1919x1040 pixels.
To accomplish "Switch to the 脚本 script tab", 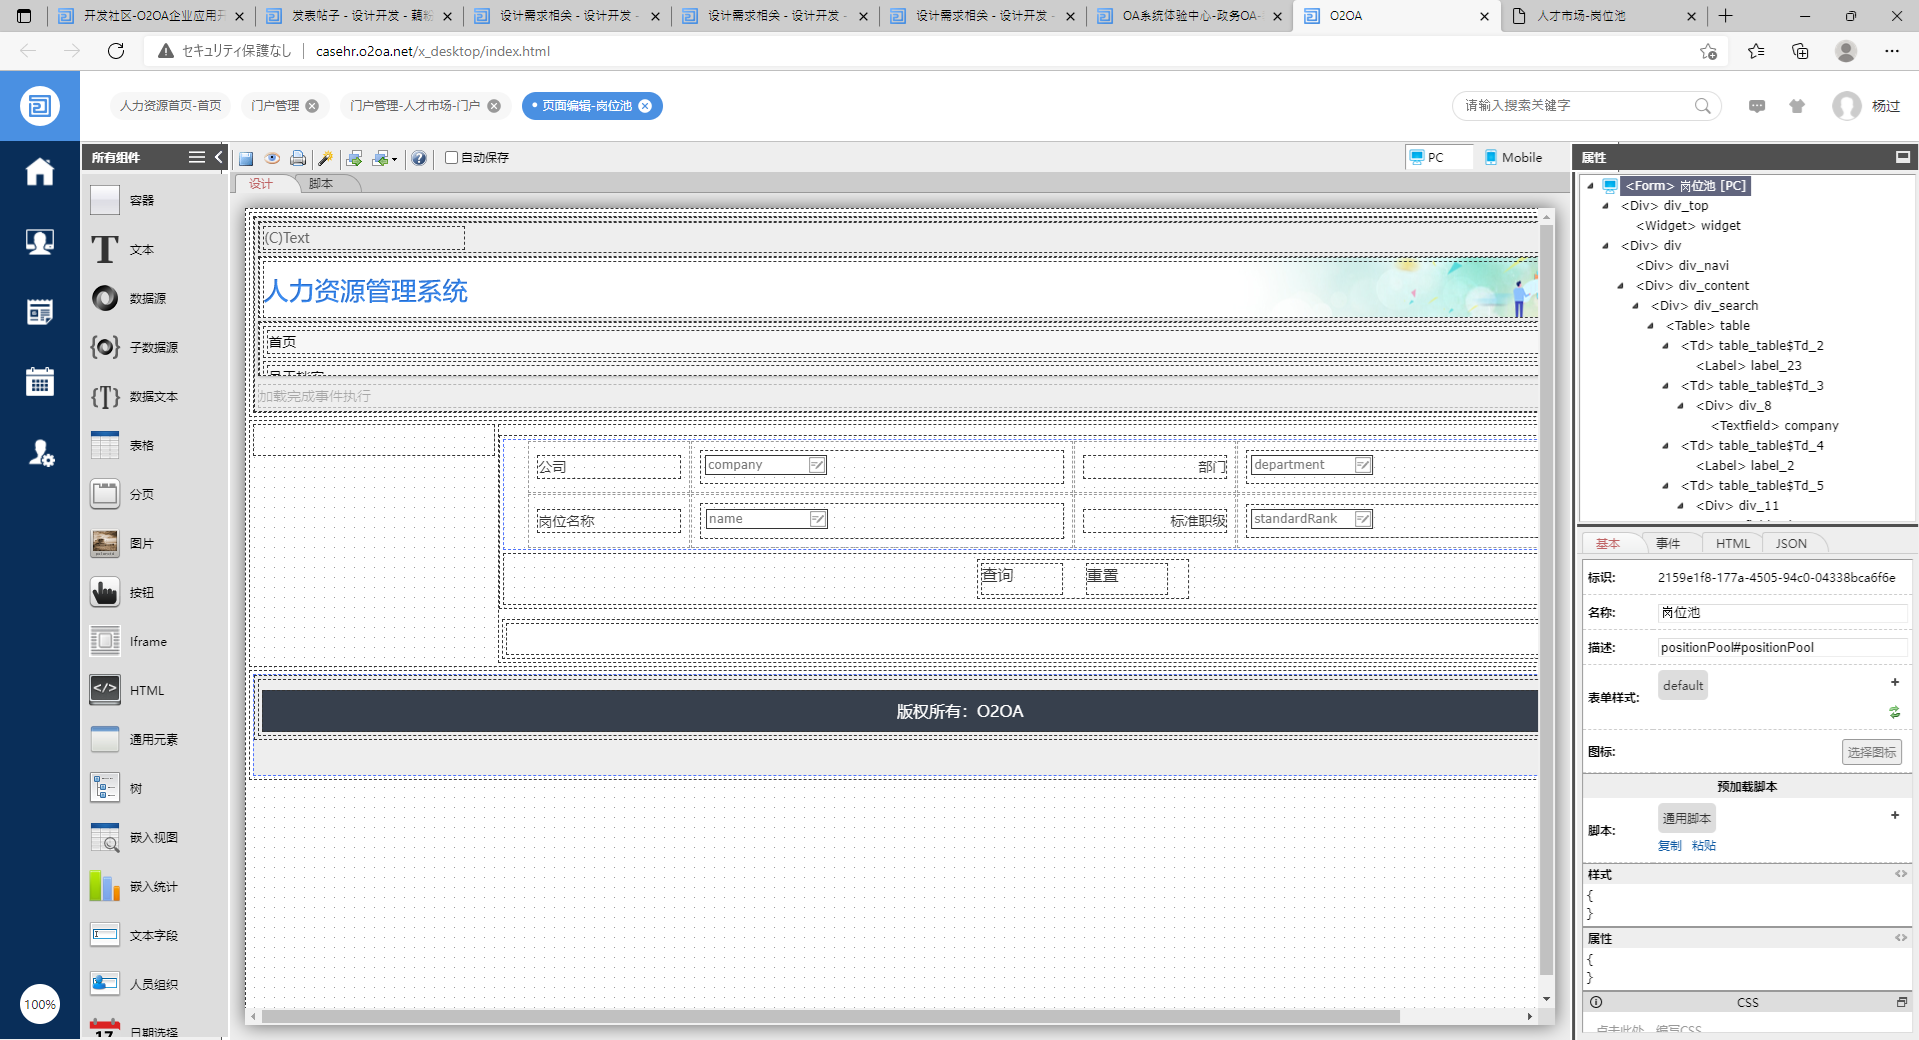I will tap(321, 184).
